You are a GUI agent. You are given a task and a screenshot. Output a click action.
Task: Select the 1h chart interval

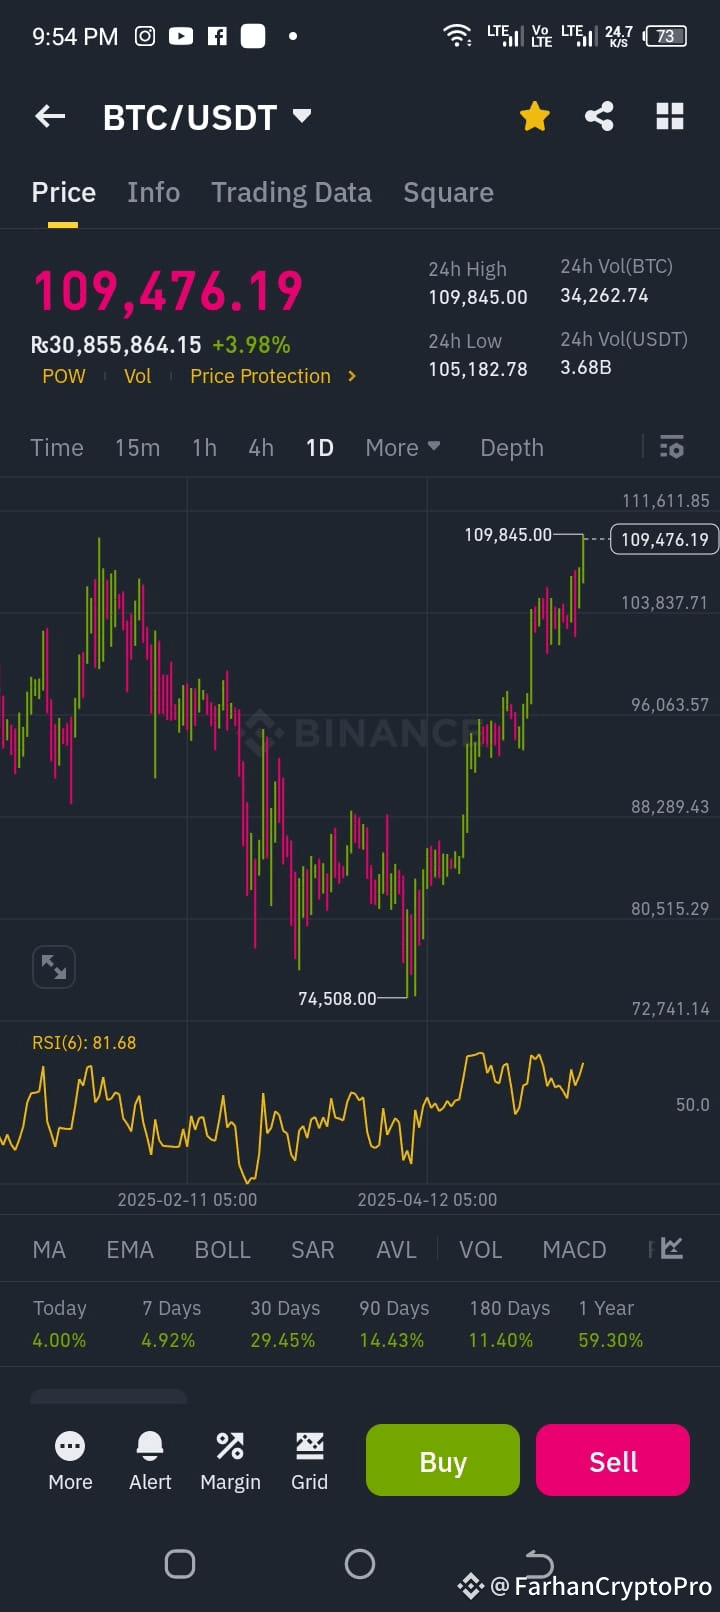204,447
